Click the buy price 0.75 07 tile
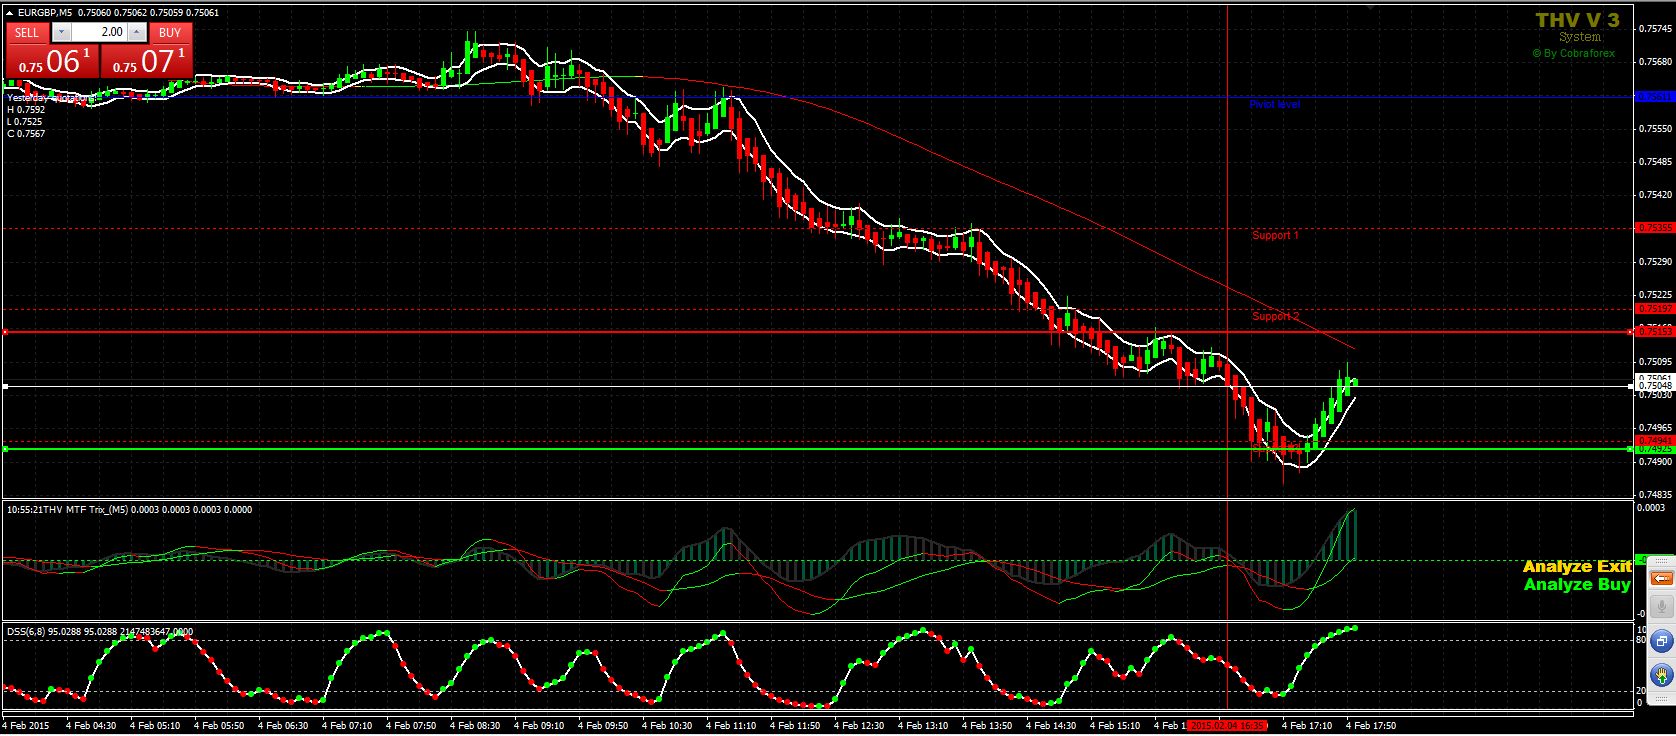The image size is (1676, 736). pyautogui.click(x=147, y=61)
